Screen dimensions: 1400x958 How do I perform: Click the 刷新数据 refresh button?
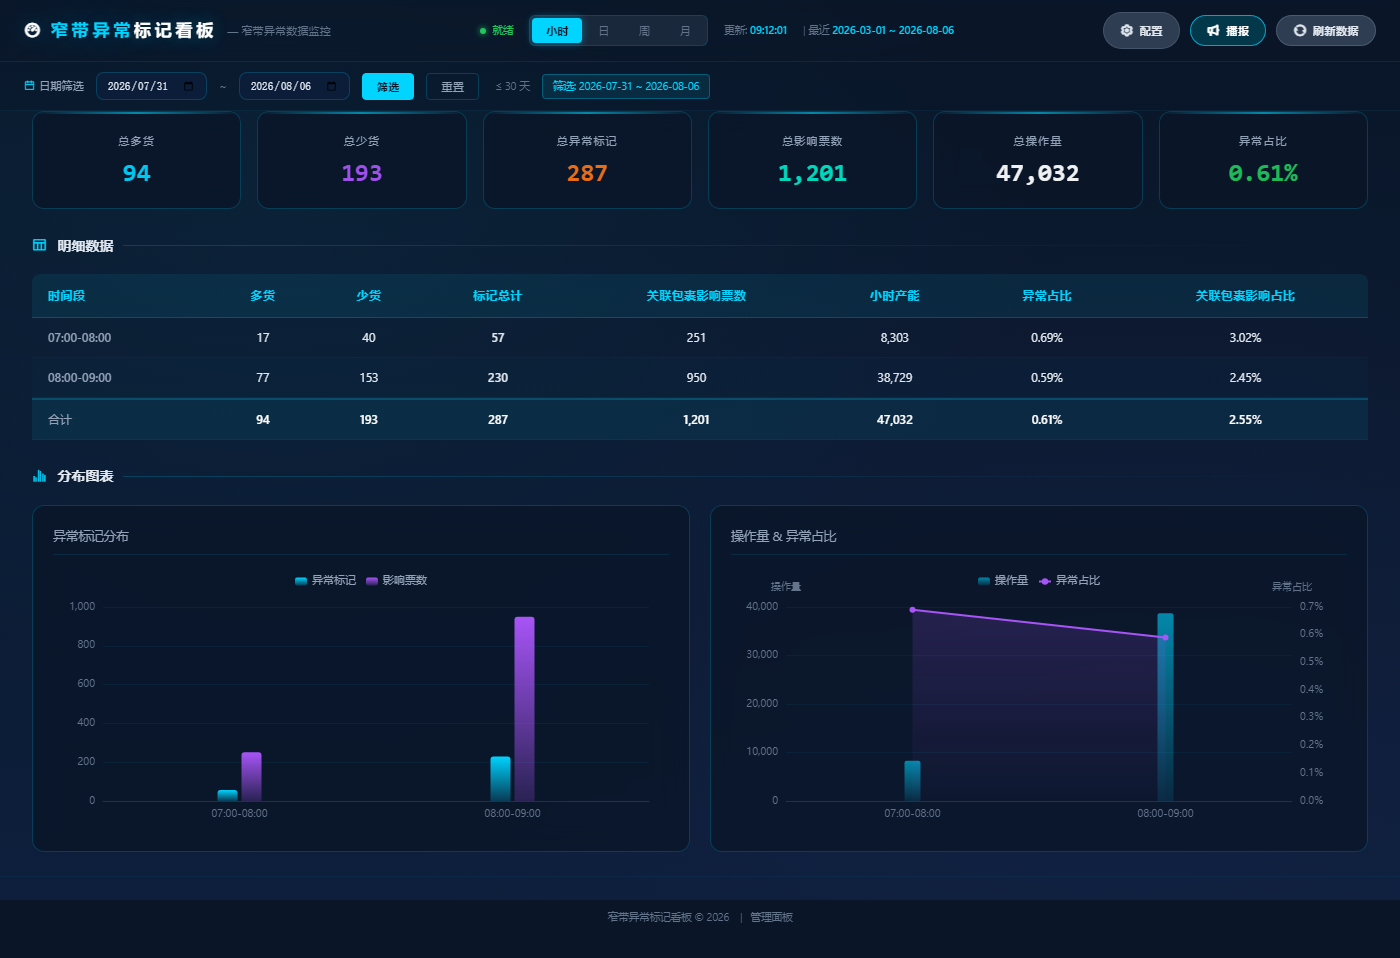point(1326,30)
